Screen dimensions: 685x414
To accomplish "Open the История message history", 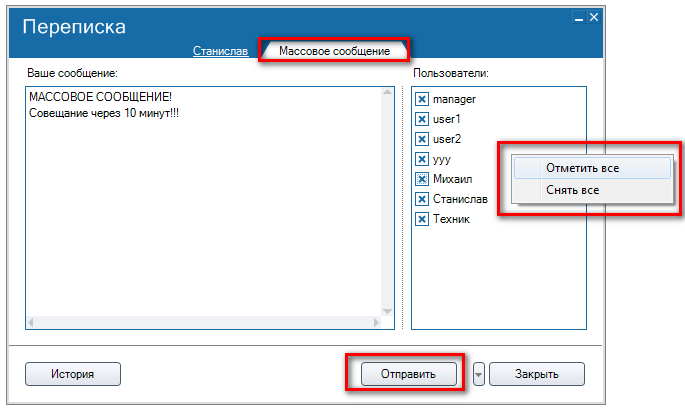I will click(x=72, y=374).
